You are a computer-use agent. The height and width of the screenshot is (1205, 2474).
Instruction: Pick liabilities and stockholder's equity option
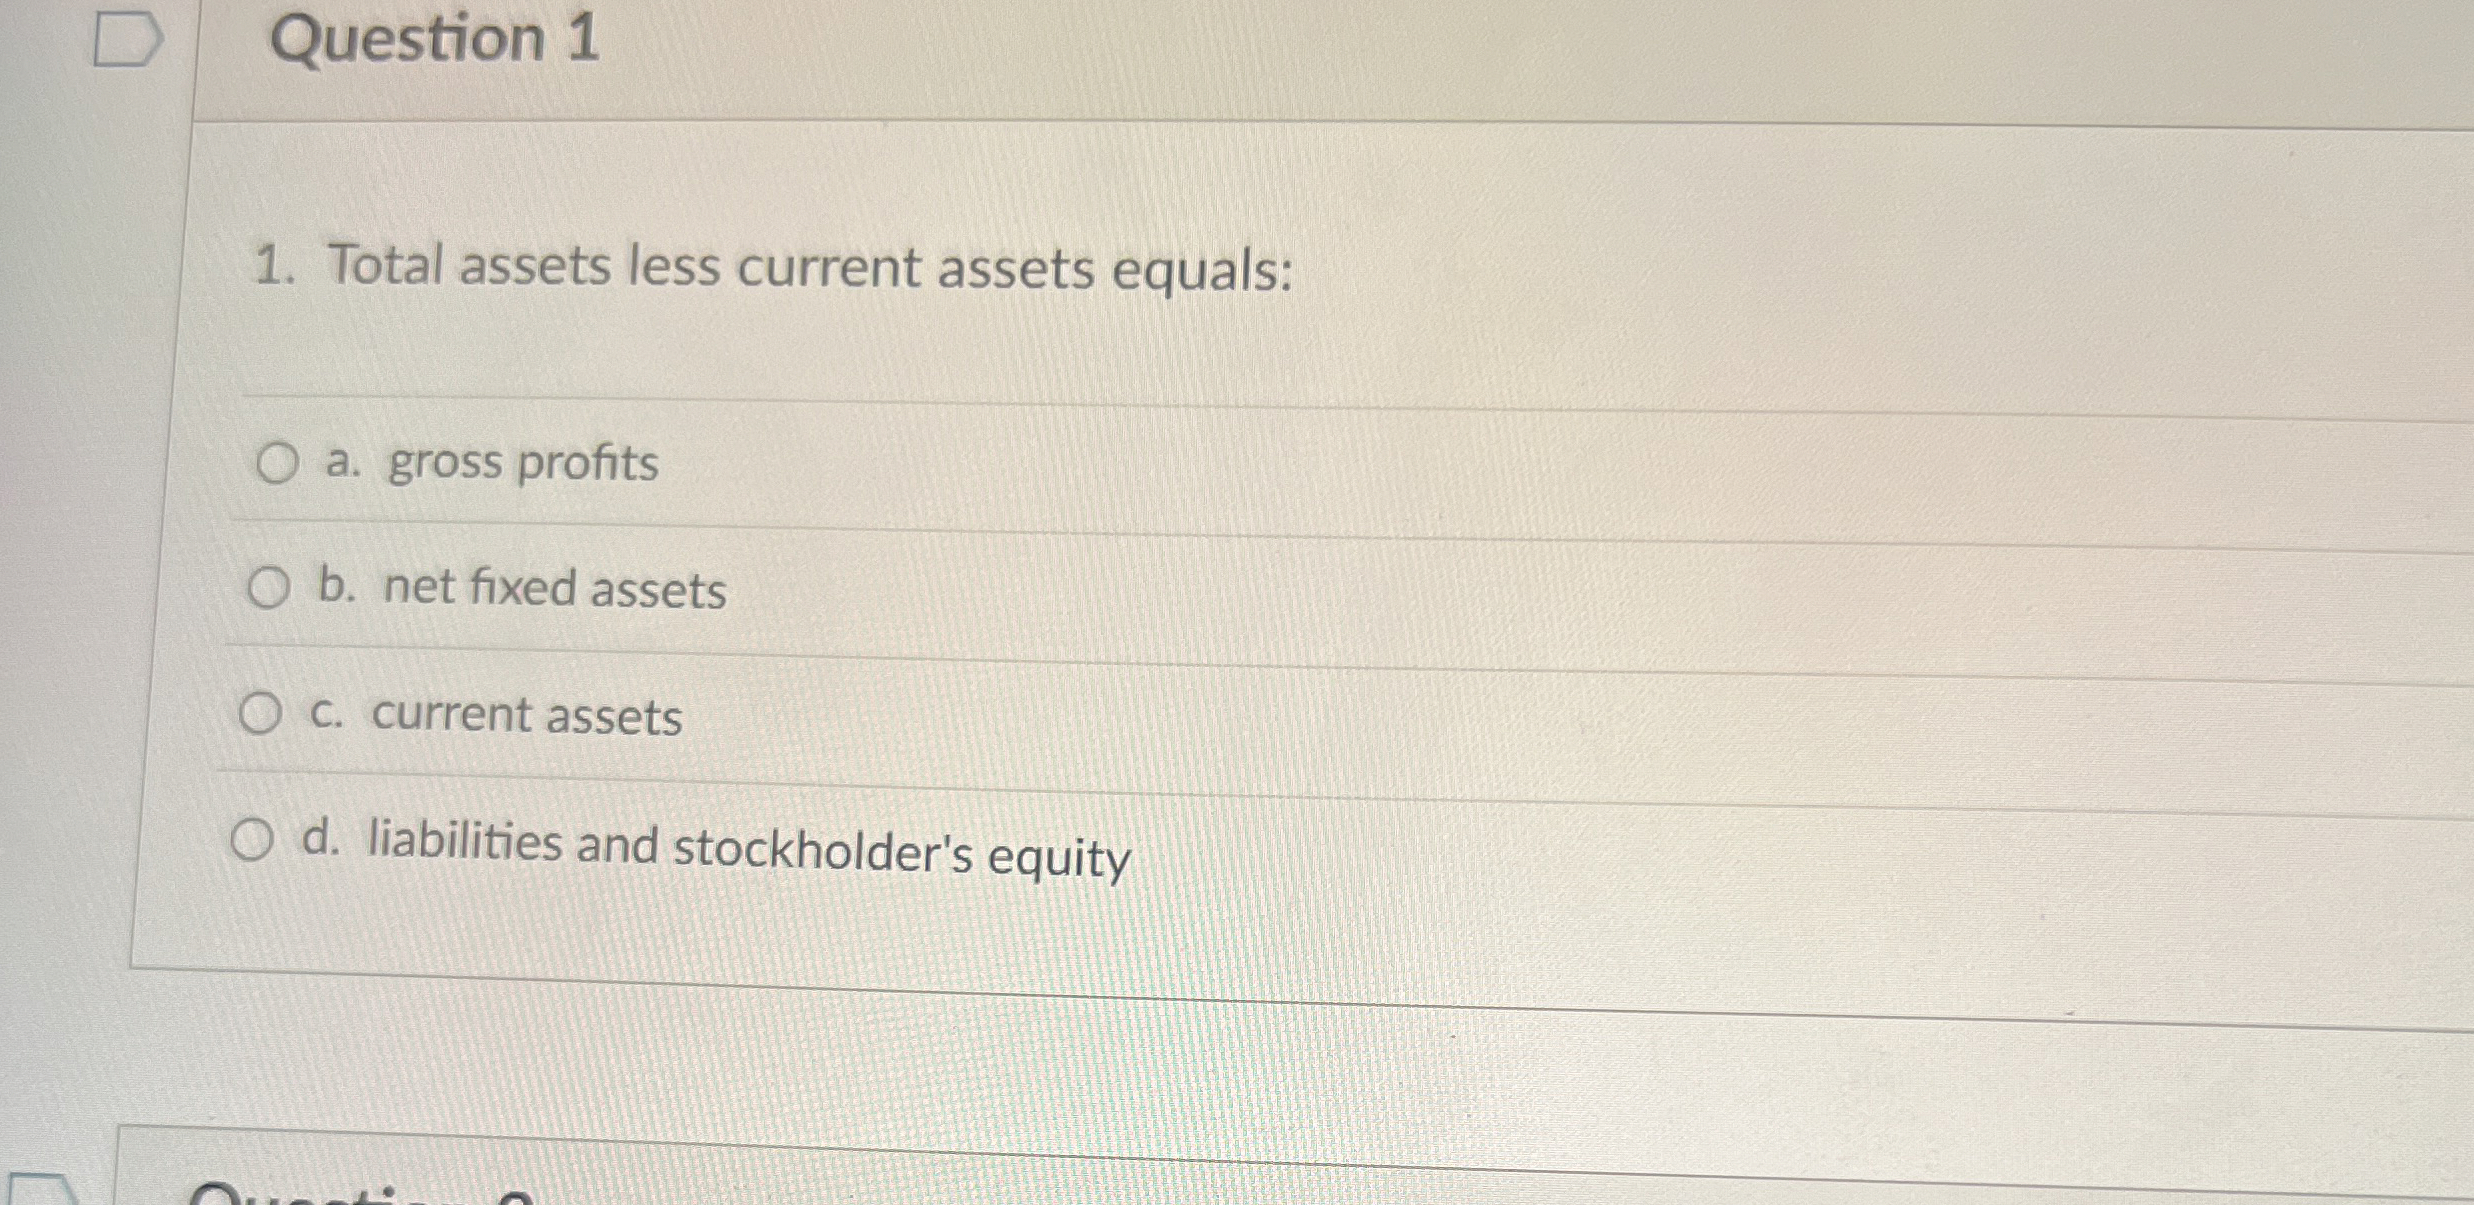(253, 839)
